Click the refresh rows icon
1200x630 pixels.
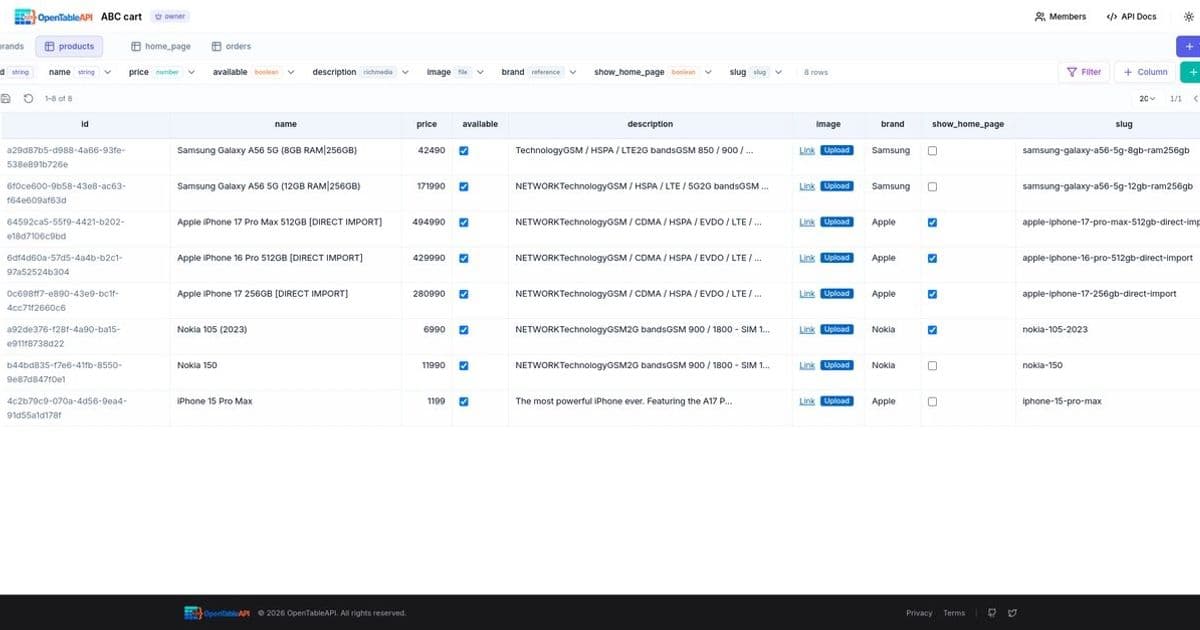(27, 98)
